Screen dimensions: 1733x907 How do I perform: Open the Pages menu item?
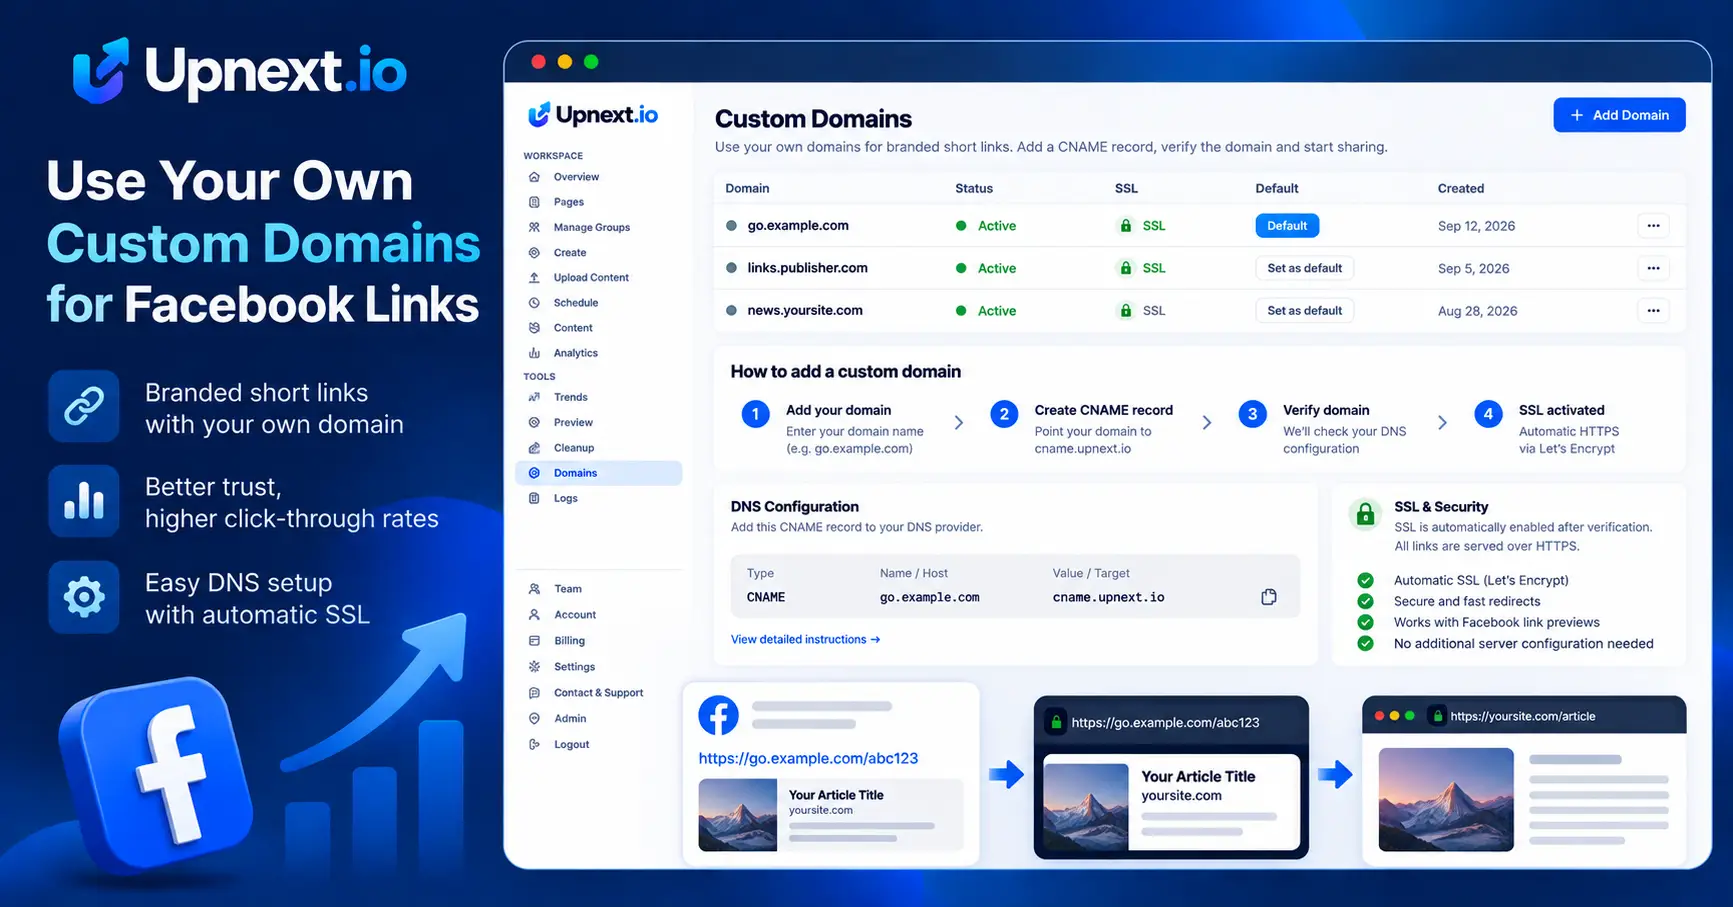(x=569, y=202)
